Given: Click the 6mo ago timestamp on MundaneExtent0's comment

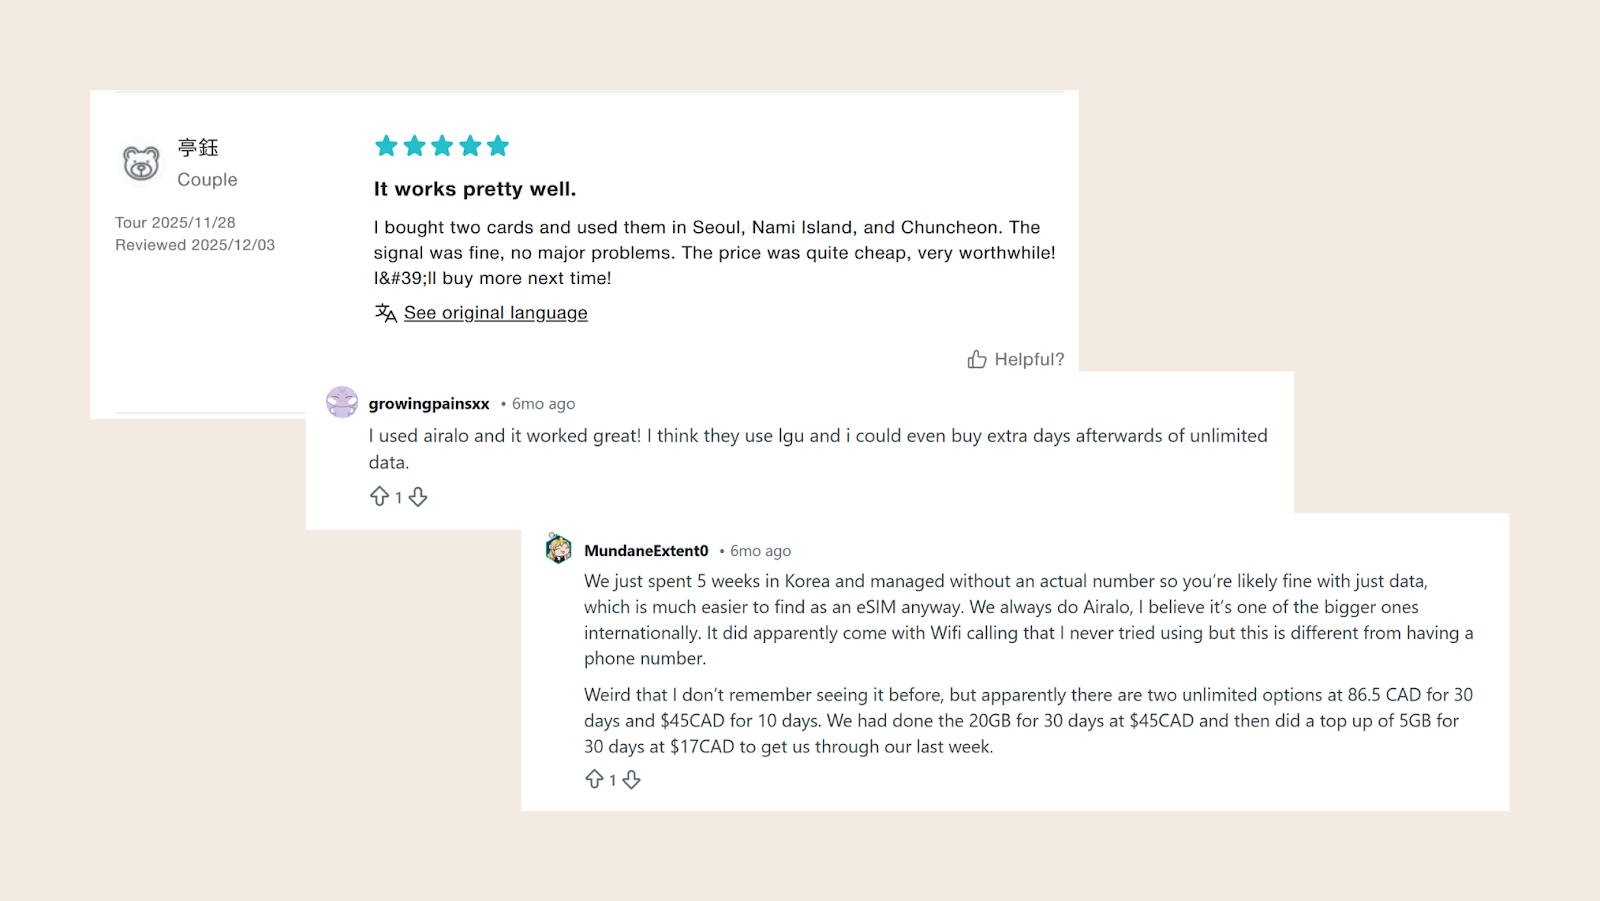Looking at the screenshot, I should (760, 550).
